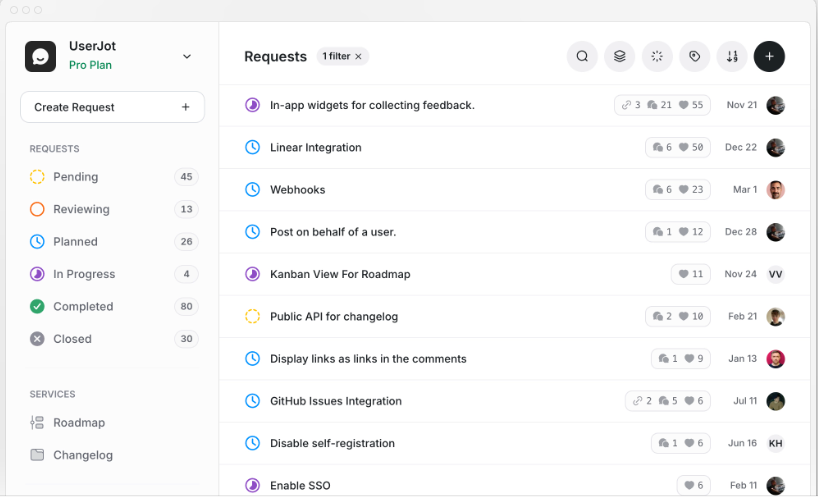Open the Linear Integration request

tap(315, 148)
